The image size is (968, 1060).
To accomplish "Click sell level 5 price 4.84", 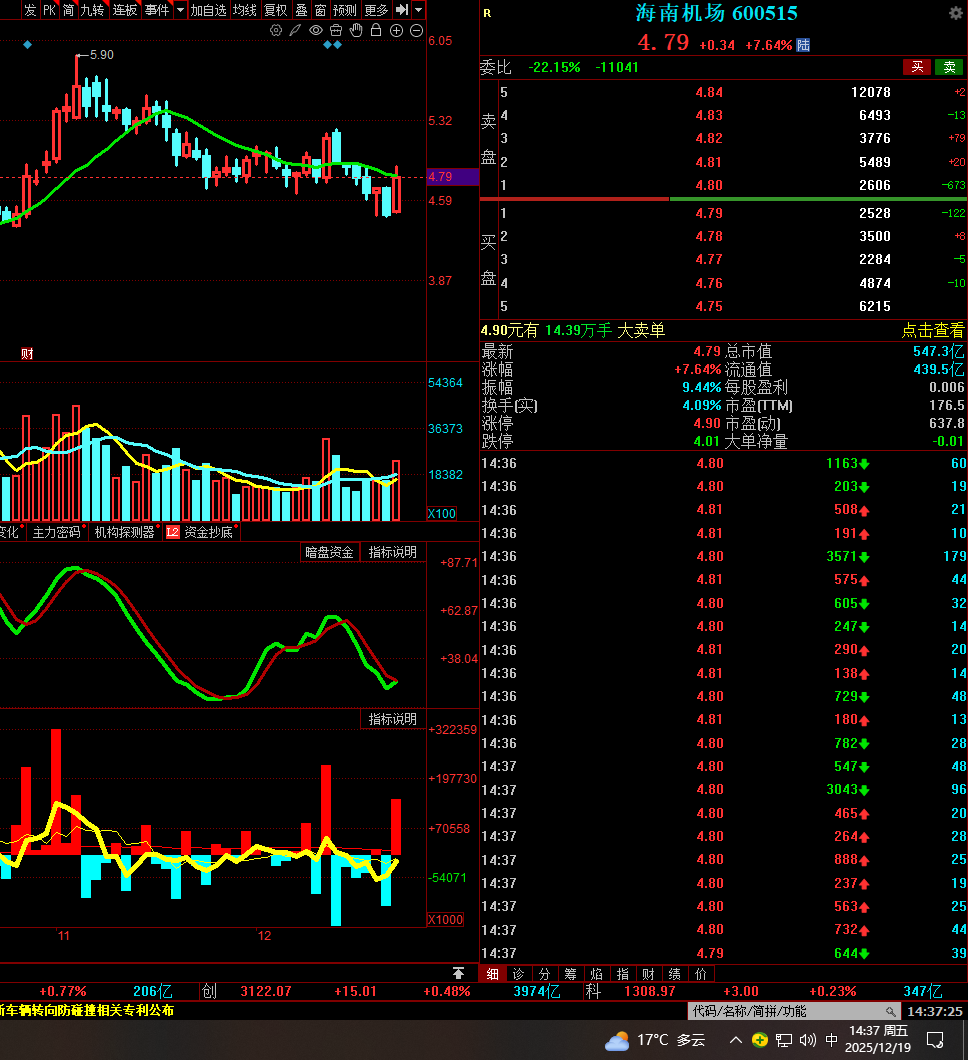I will [709, 92].
